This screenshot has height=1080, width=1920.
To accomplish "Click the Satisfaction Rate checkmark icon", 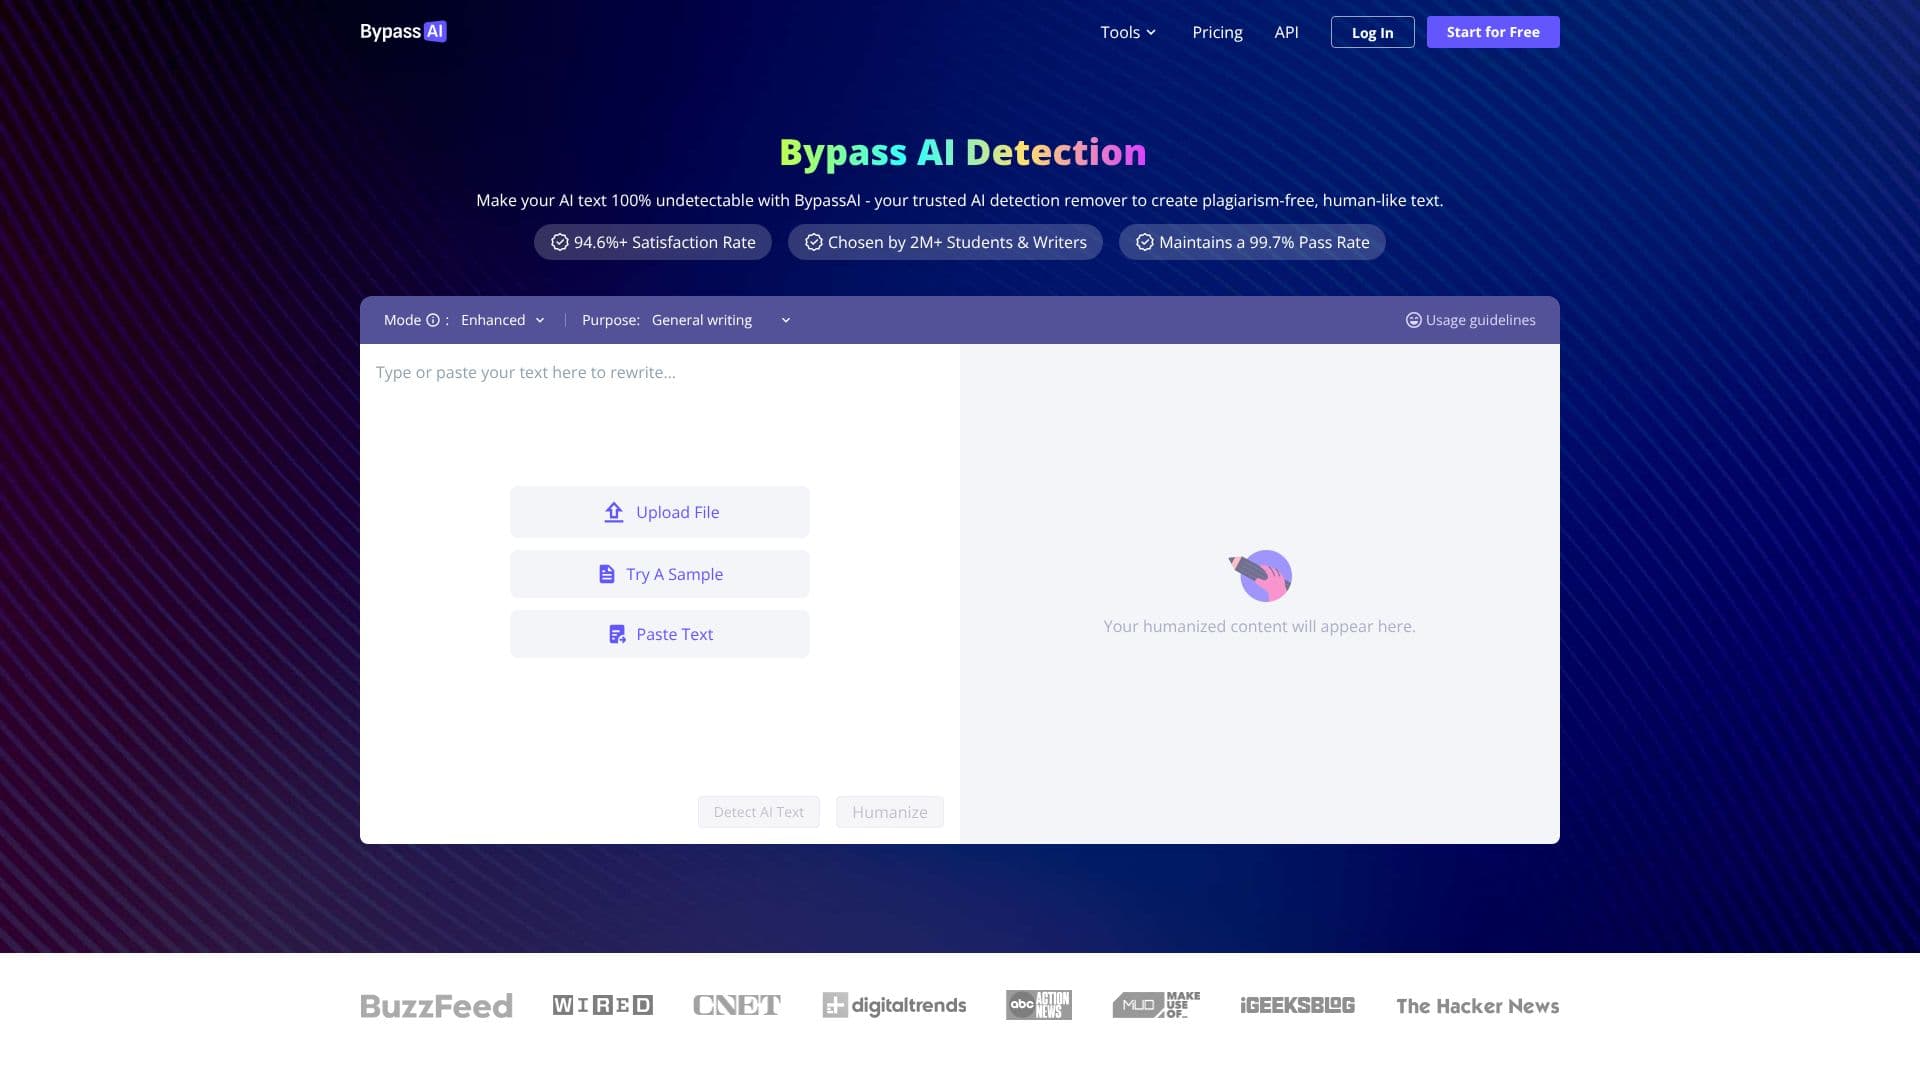I will (560, 242).
